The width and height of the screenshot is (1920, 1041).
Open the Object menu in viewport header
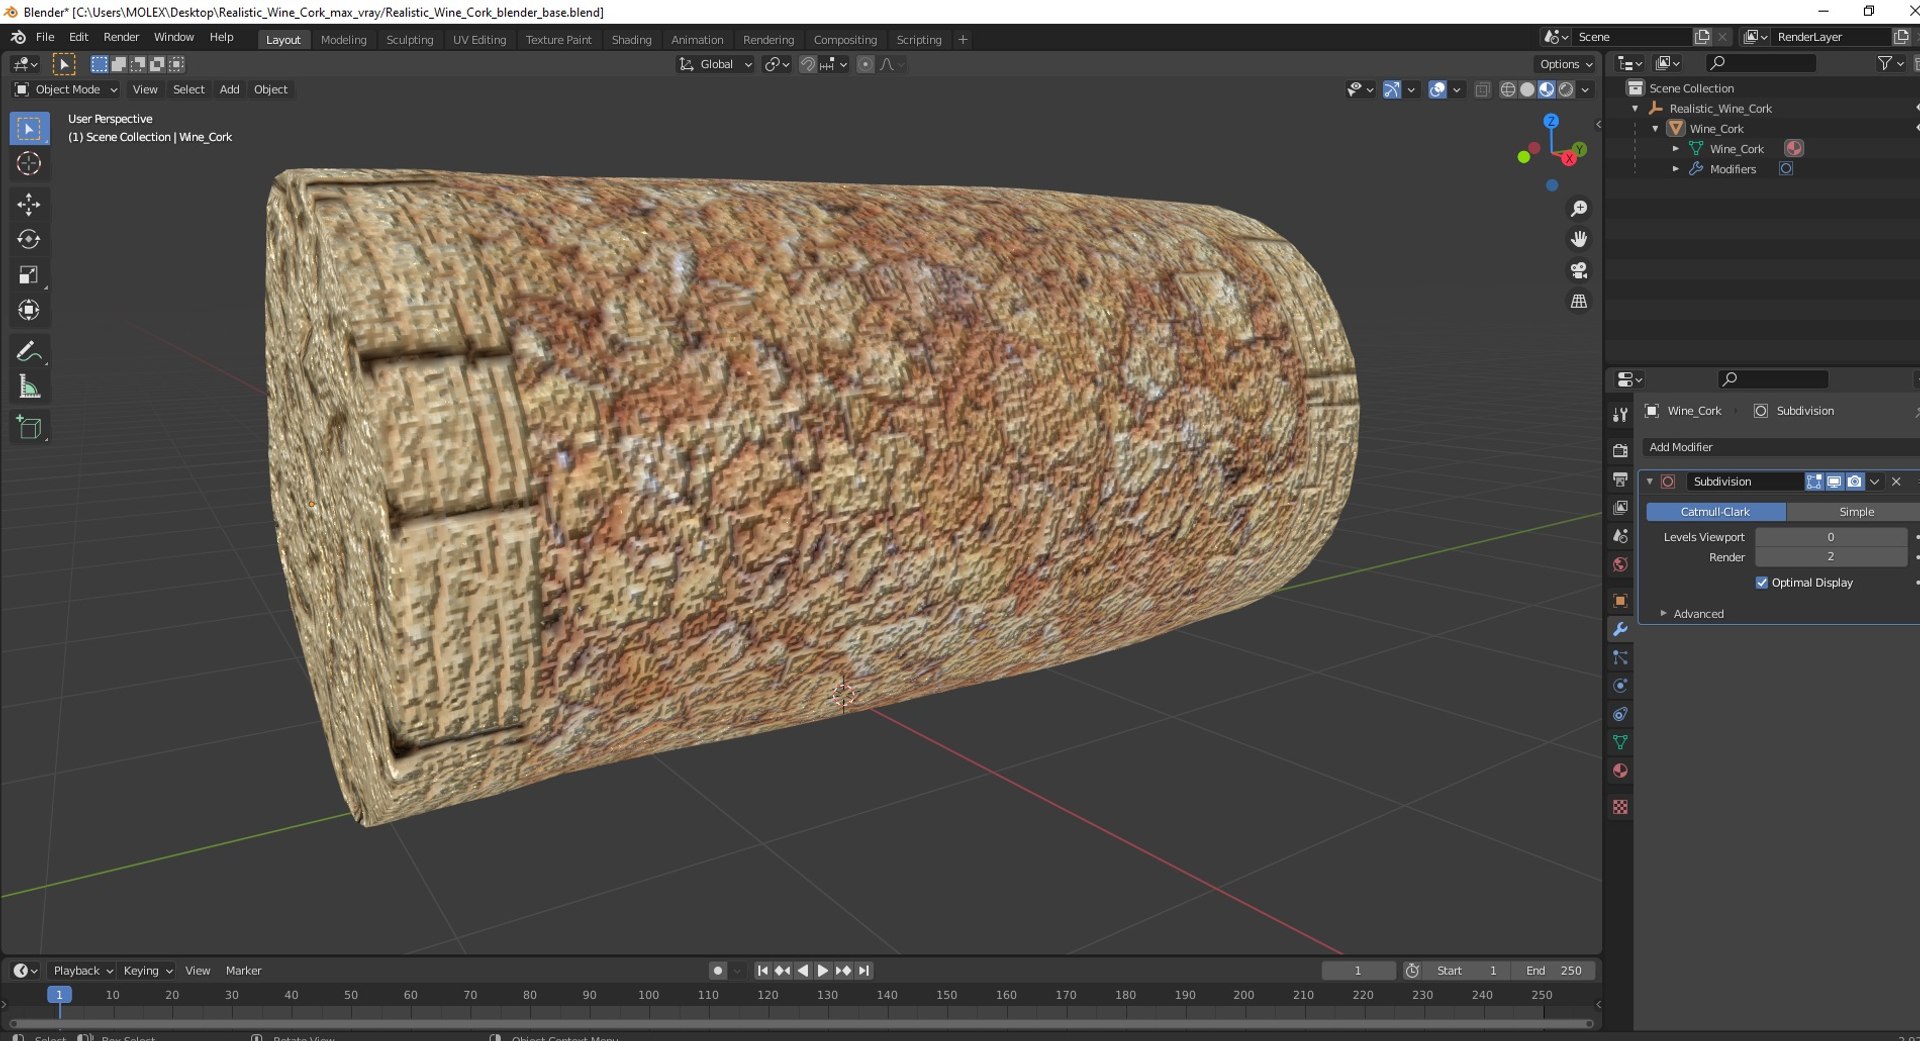271,90
